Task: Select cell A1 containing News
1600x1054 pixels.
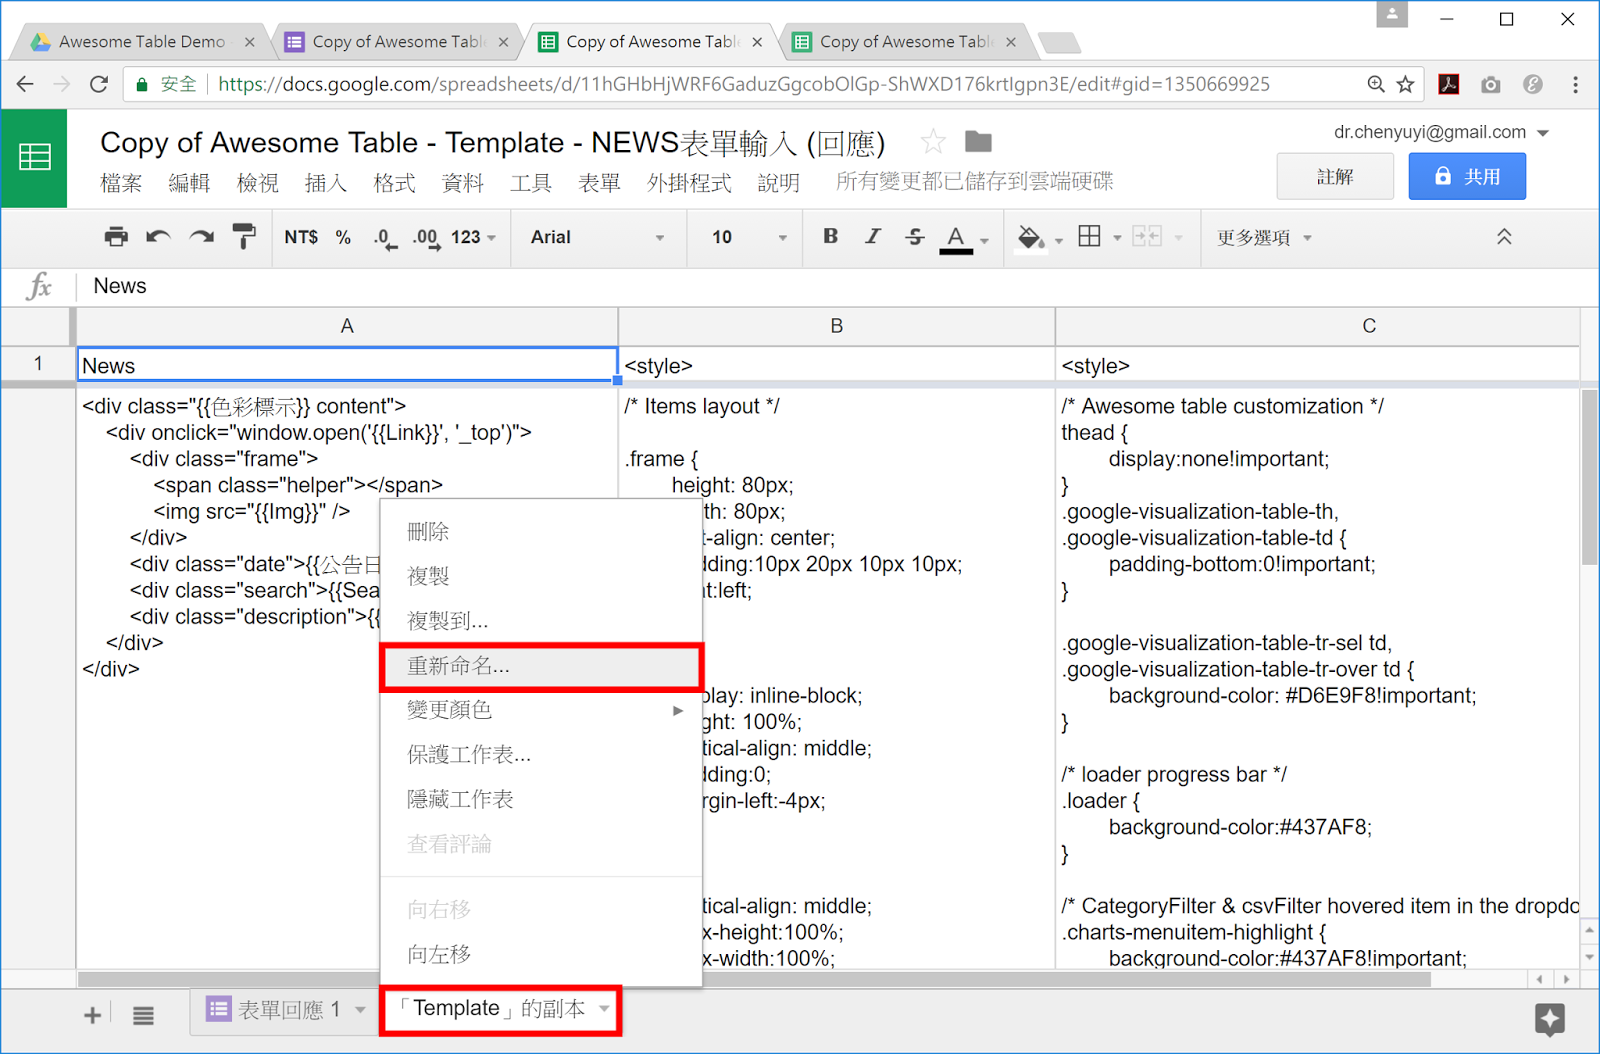Action: [x=347, y=365]
